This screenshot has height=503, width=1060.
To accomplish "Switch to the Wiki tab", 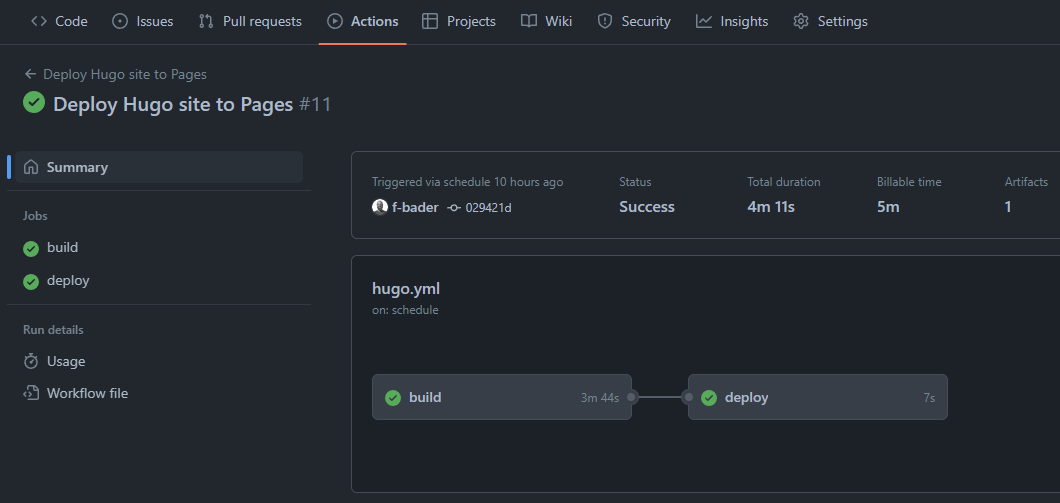I will [546, 22].
